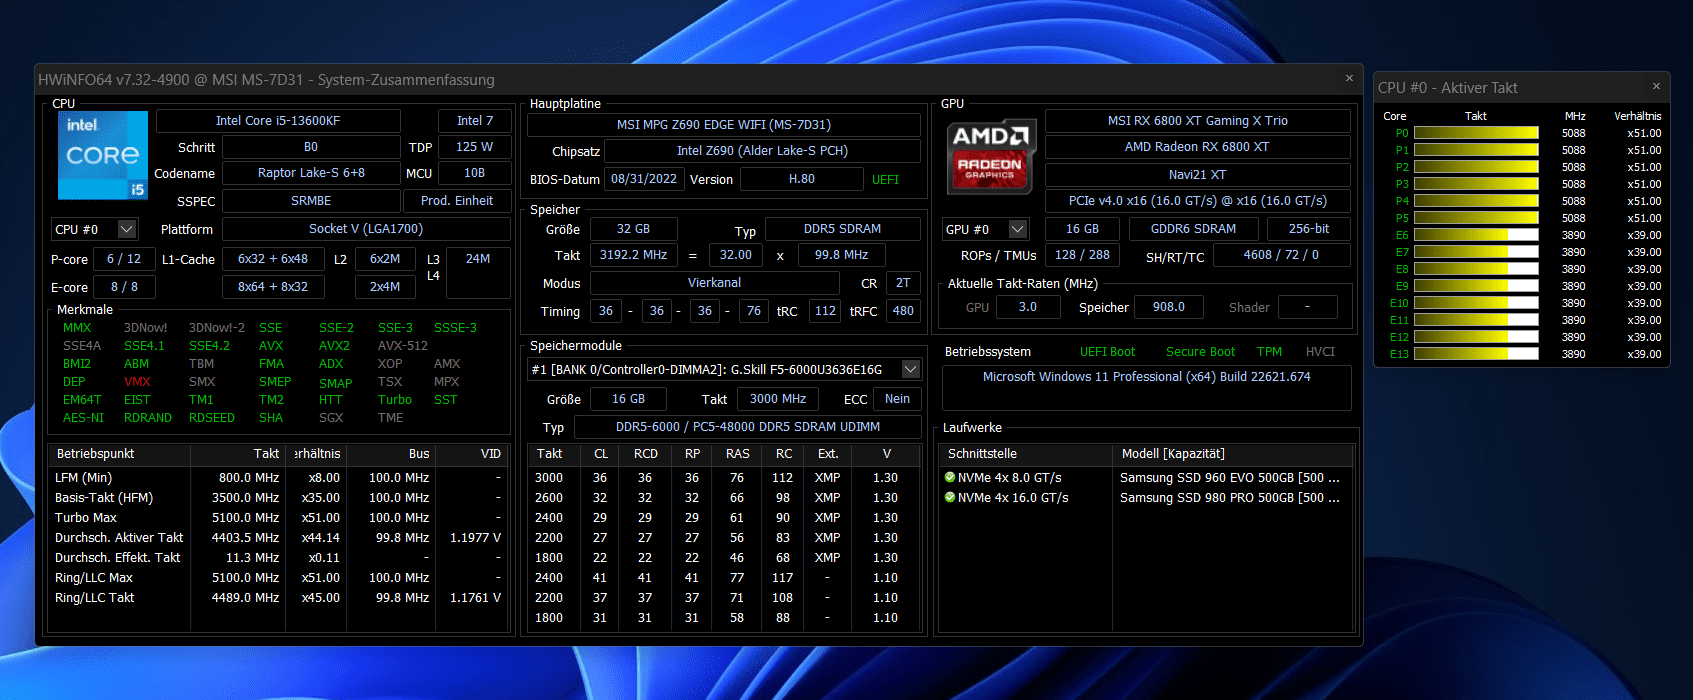Screen dimensions: 1693x700
Task: Click the green check icon beside NVMe 4x 16.0 GT/s
Action: click(x=950, y=498)
